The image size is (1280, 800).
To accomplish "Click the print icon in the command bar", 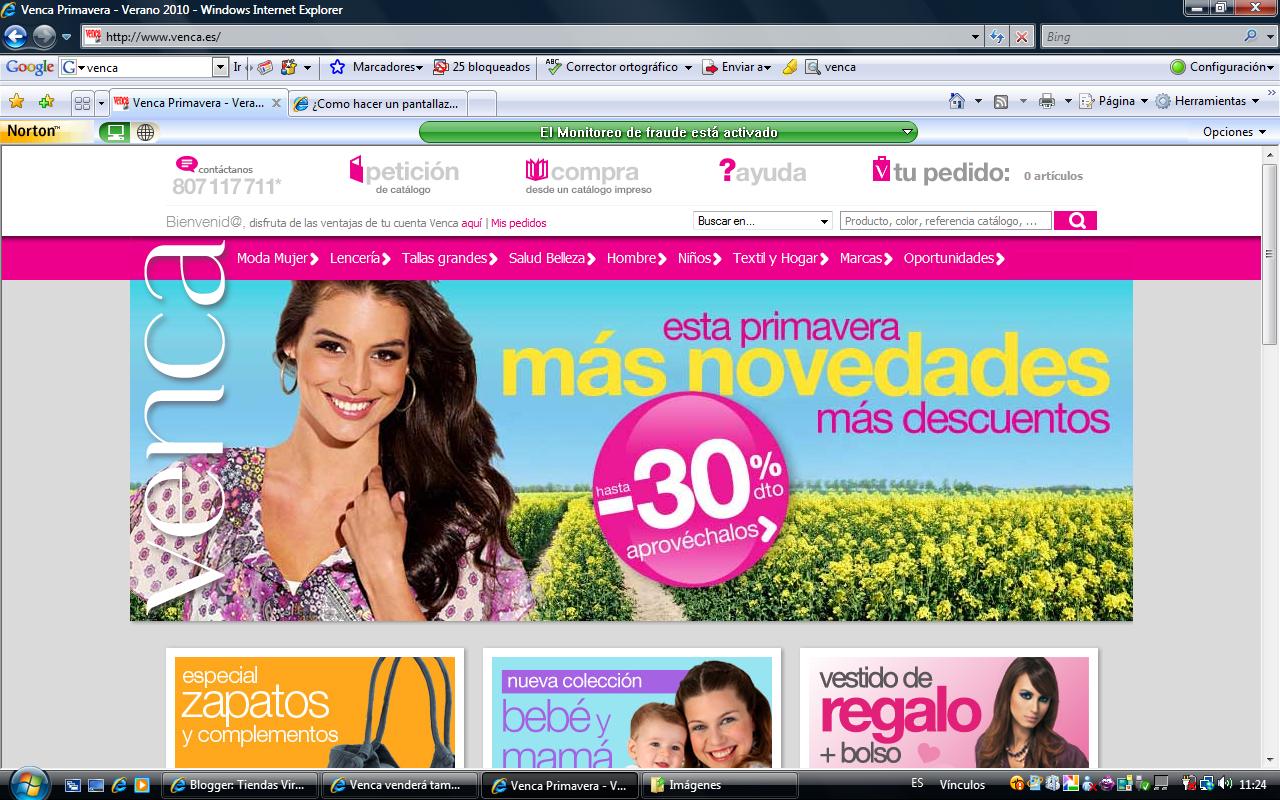I will [1048, 101].
